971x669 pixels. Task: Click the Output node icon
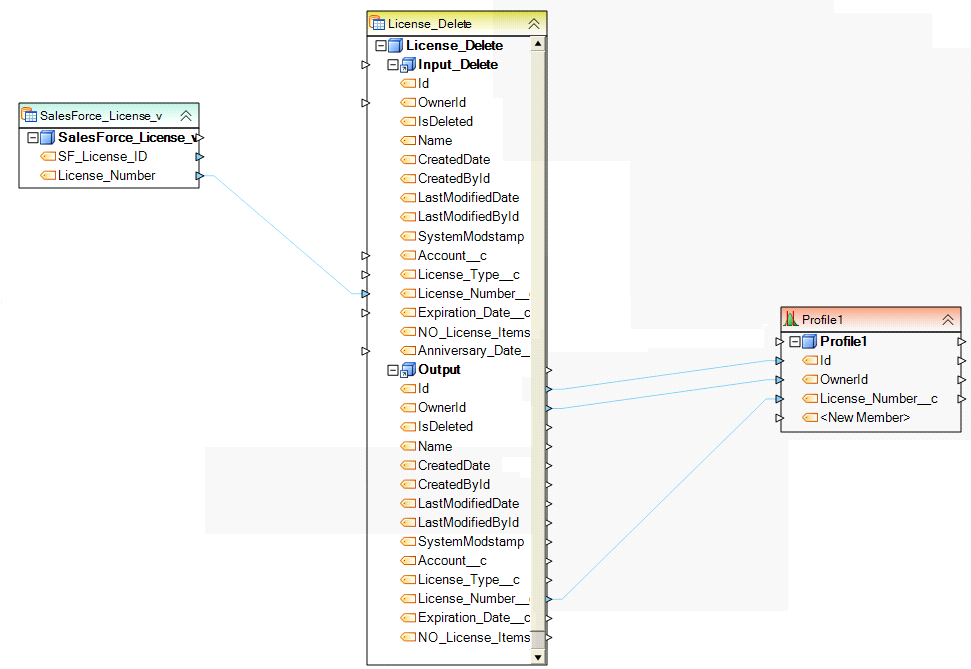point(408,370)
